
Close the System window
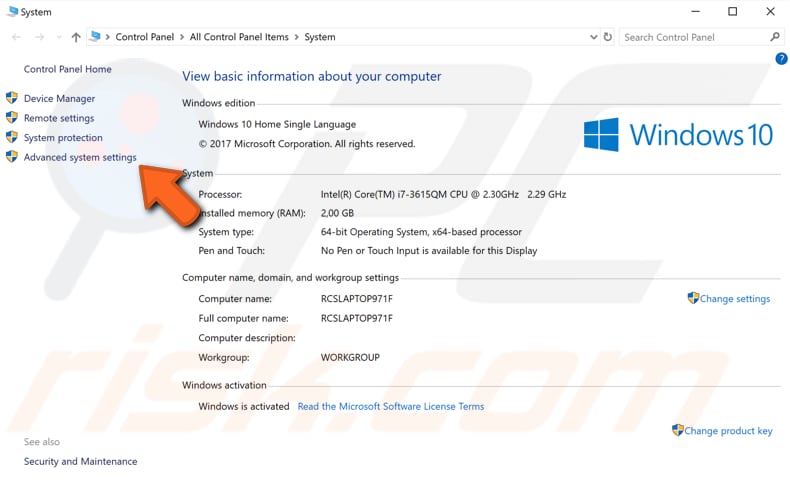[770, 12]
